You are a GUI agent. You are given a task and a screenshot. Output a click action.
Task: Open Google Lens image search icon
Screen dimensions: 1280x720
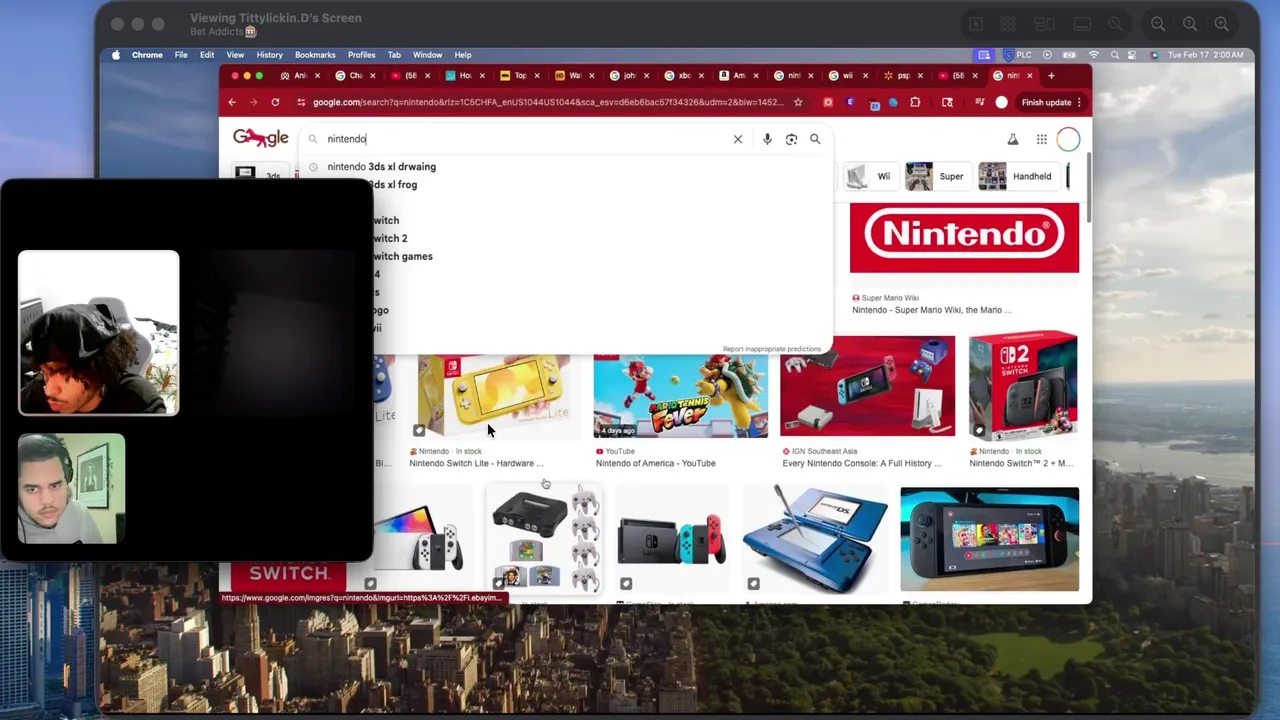(791, 139)
